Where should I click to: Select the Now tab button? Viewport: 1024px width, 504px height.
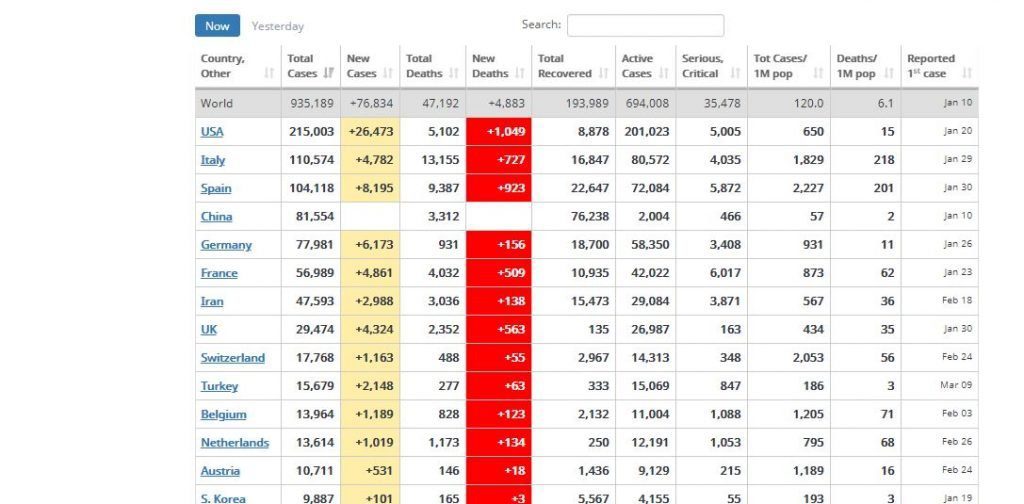[217, 26]
